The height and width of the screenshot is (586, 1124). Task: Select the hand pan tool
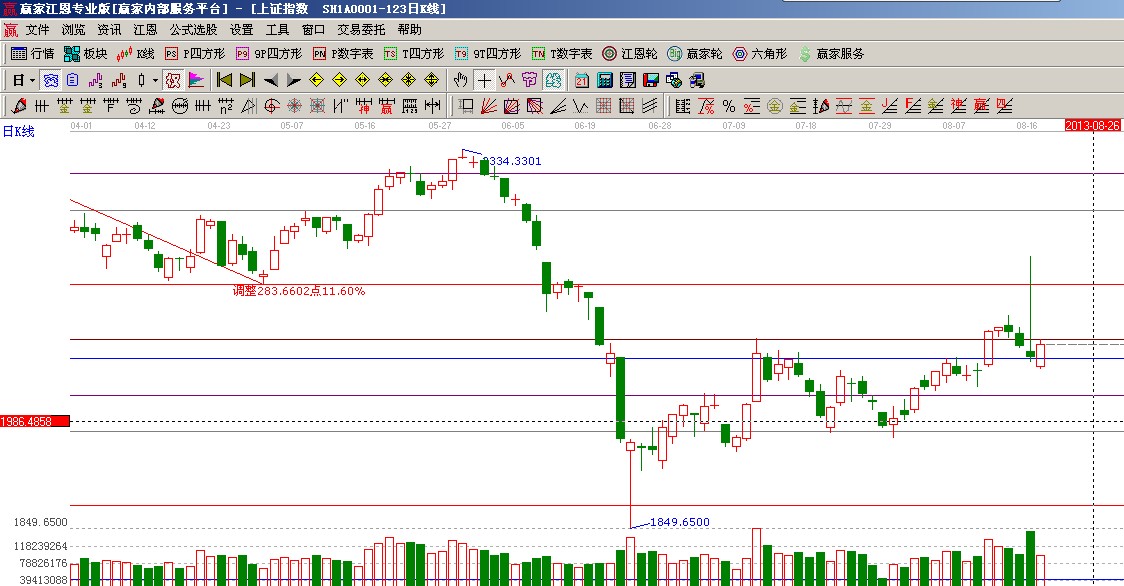(461, 80)
